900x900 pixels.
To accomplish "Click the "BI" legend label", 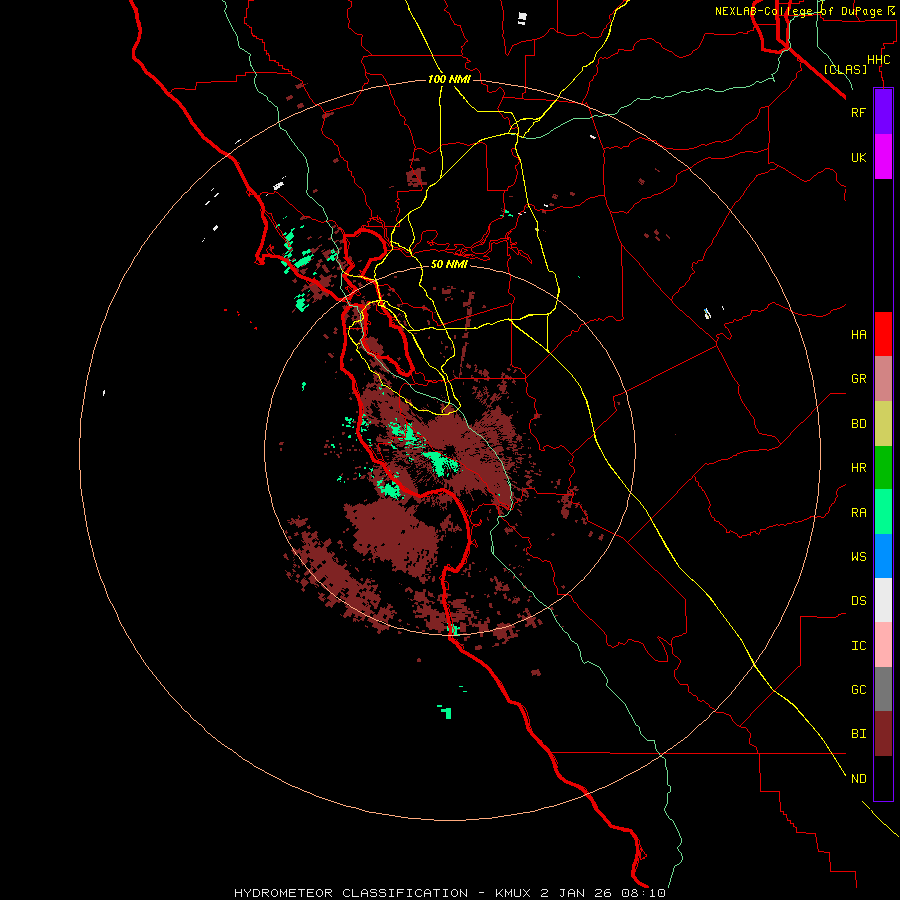I will tap(858, 734).
